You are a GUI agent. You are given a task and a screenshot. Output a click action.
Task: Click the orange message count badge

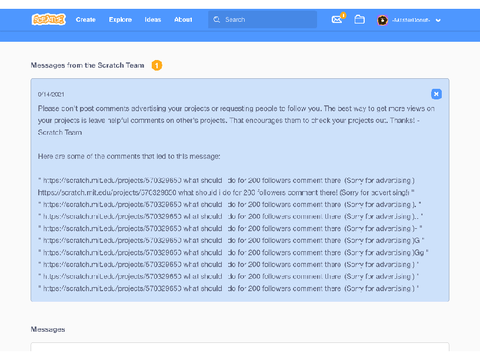click(157, 65)
